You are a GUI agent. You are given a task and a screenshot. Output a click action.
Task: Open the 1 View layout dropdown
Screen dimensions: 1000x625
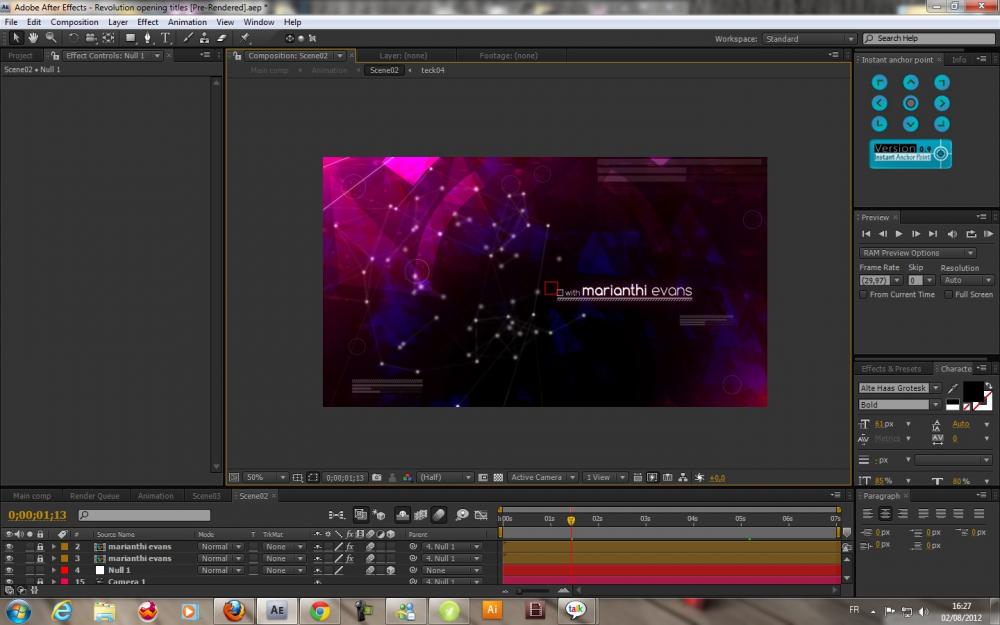605,478
